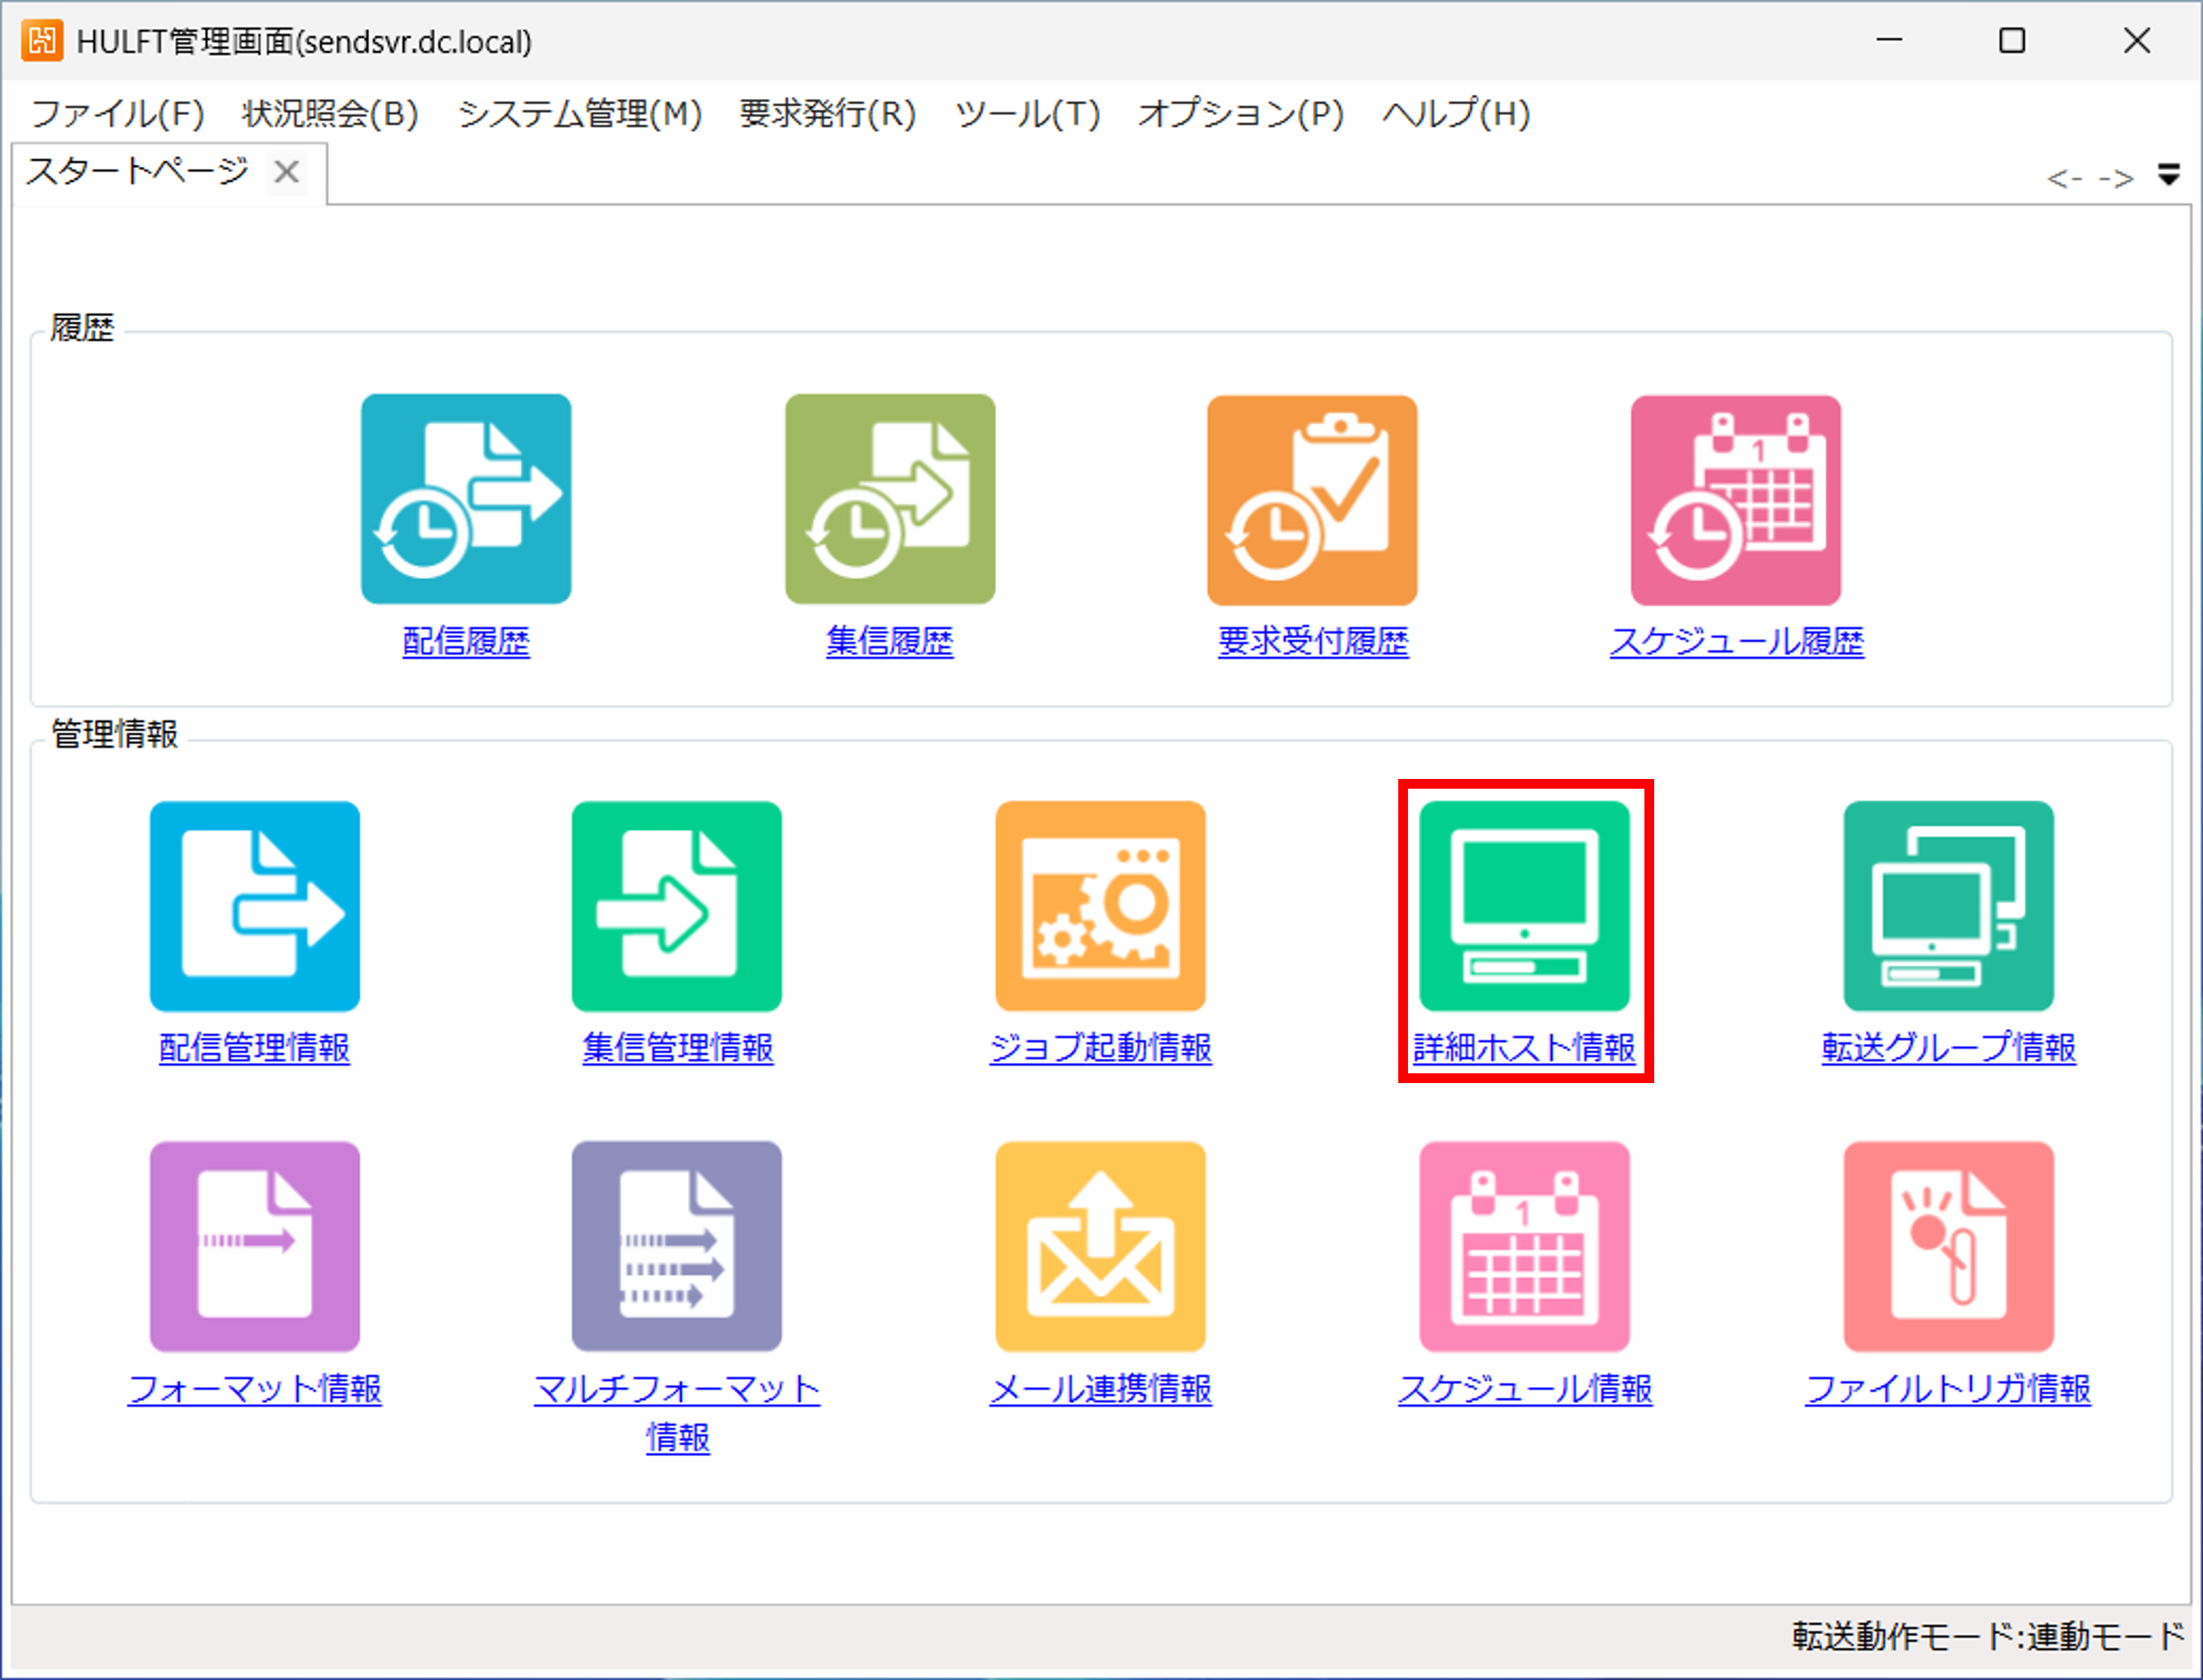
Task: Click the ジョブ起動情報 gear icon
Action: 1100,906
